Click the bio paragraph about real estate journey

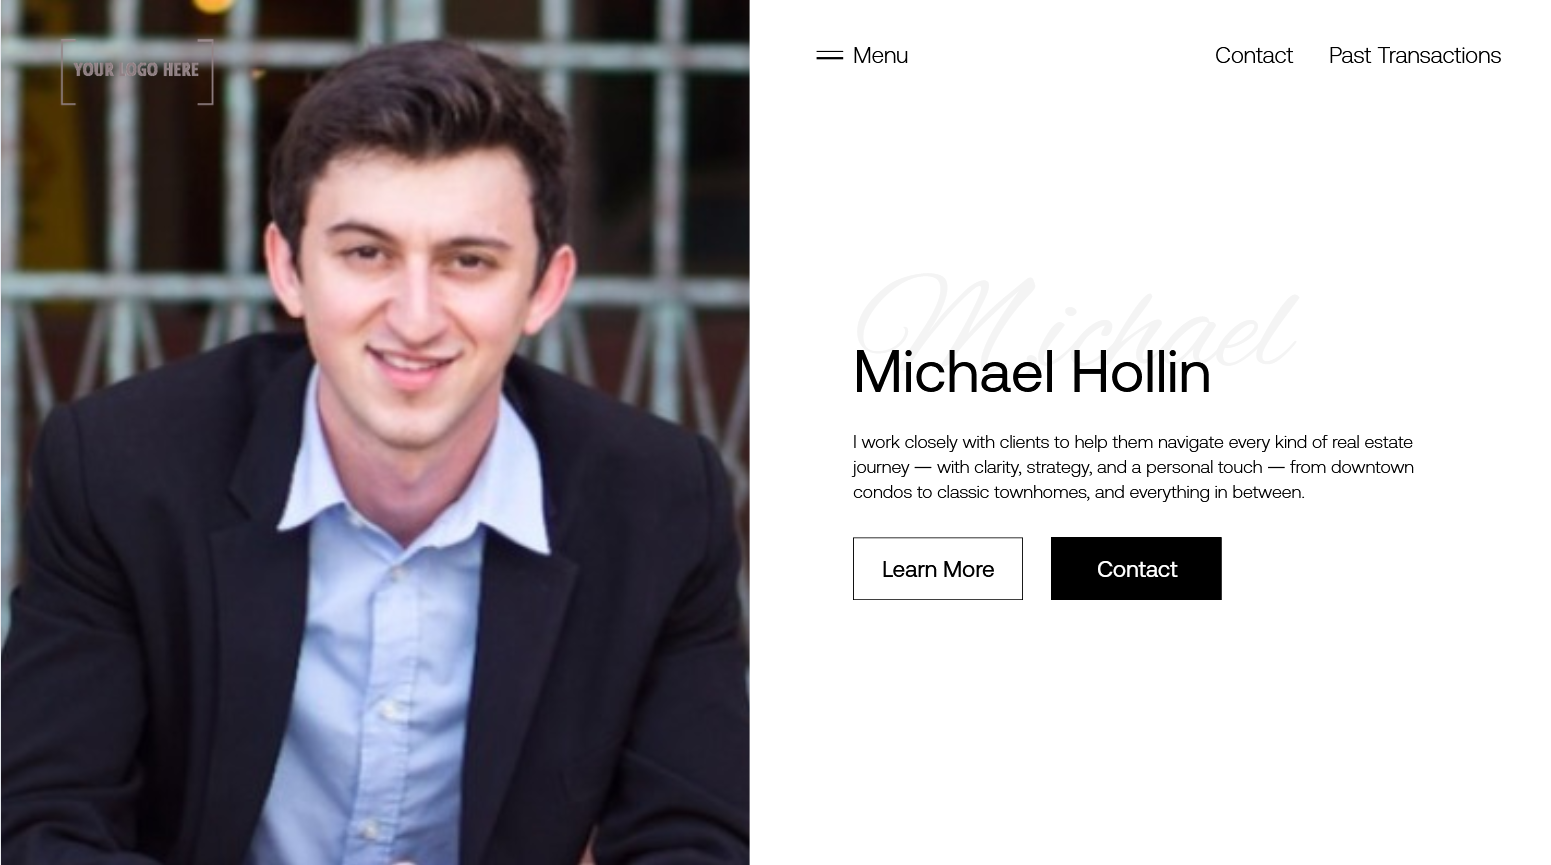pos(1133,467)
